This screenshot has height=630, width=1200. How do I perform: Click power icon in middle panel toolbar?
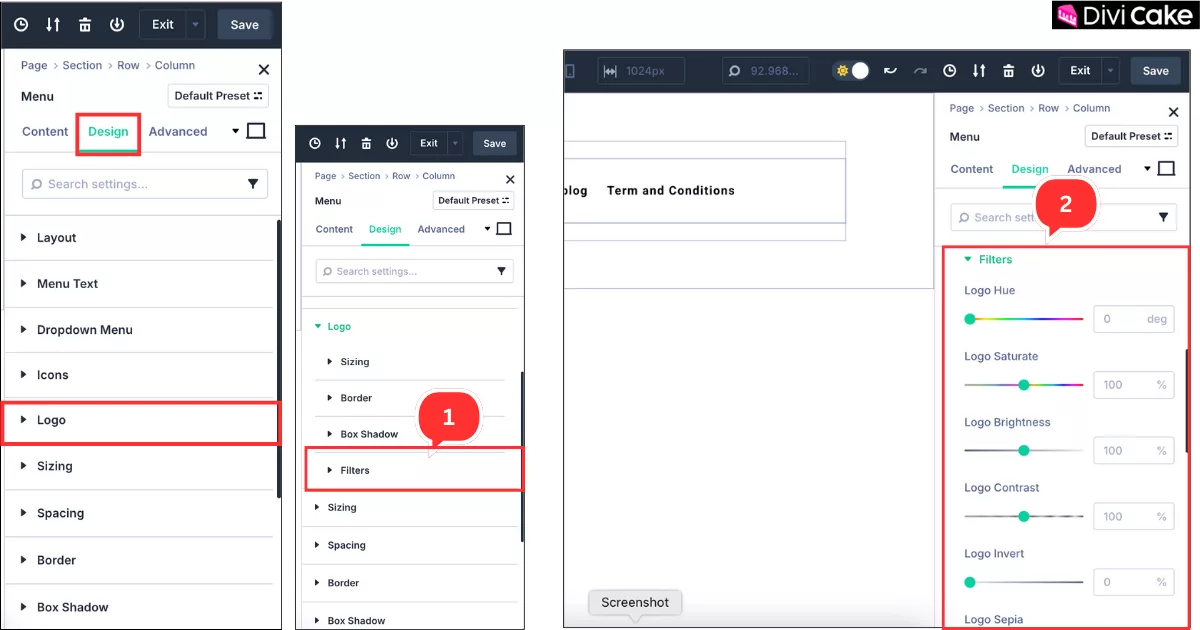(392, 143)
